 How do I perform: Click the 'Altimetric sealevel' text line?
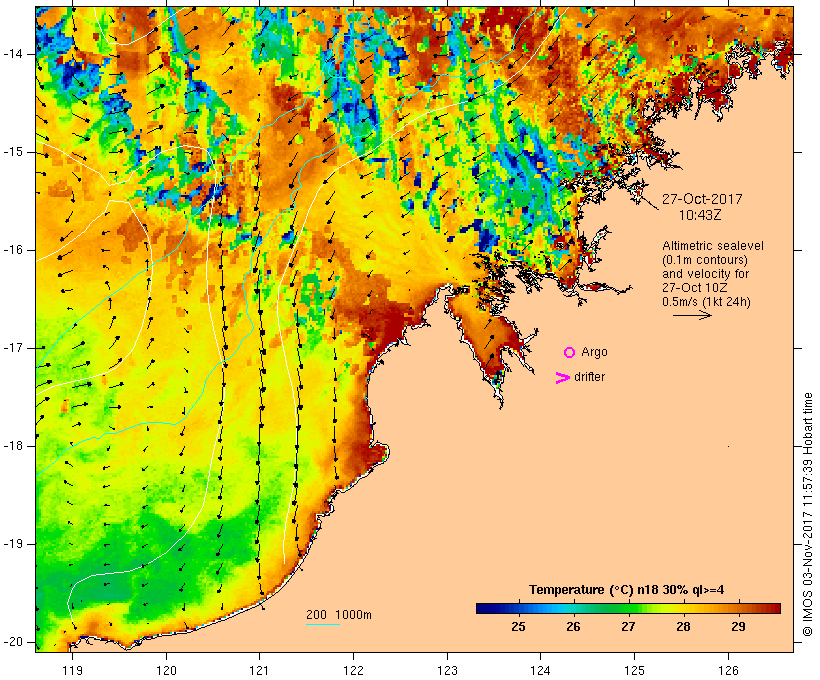coord(713,246)
